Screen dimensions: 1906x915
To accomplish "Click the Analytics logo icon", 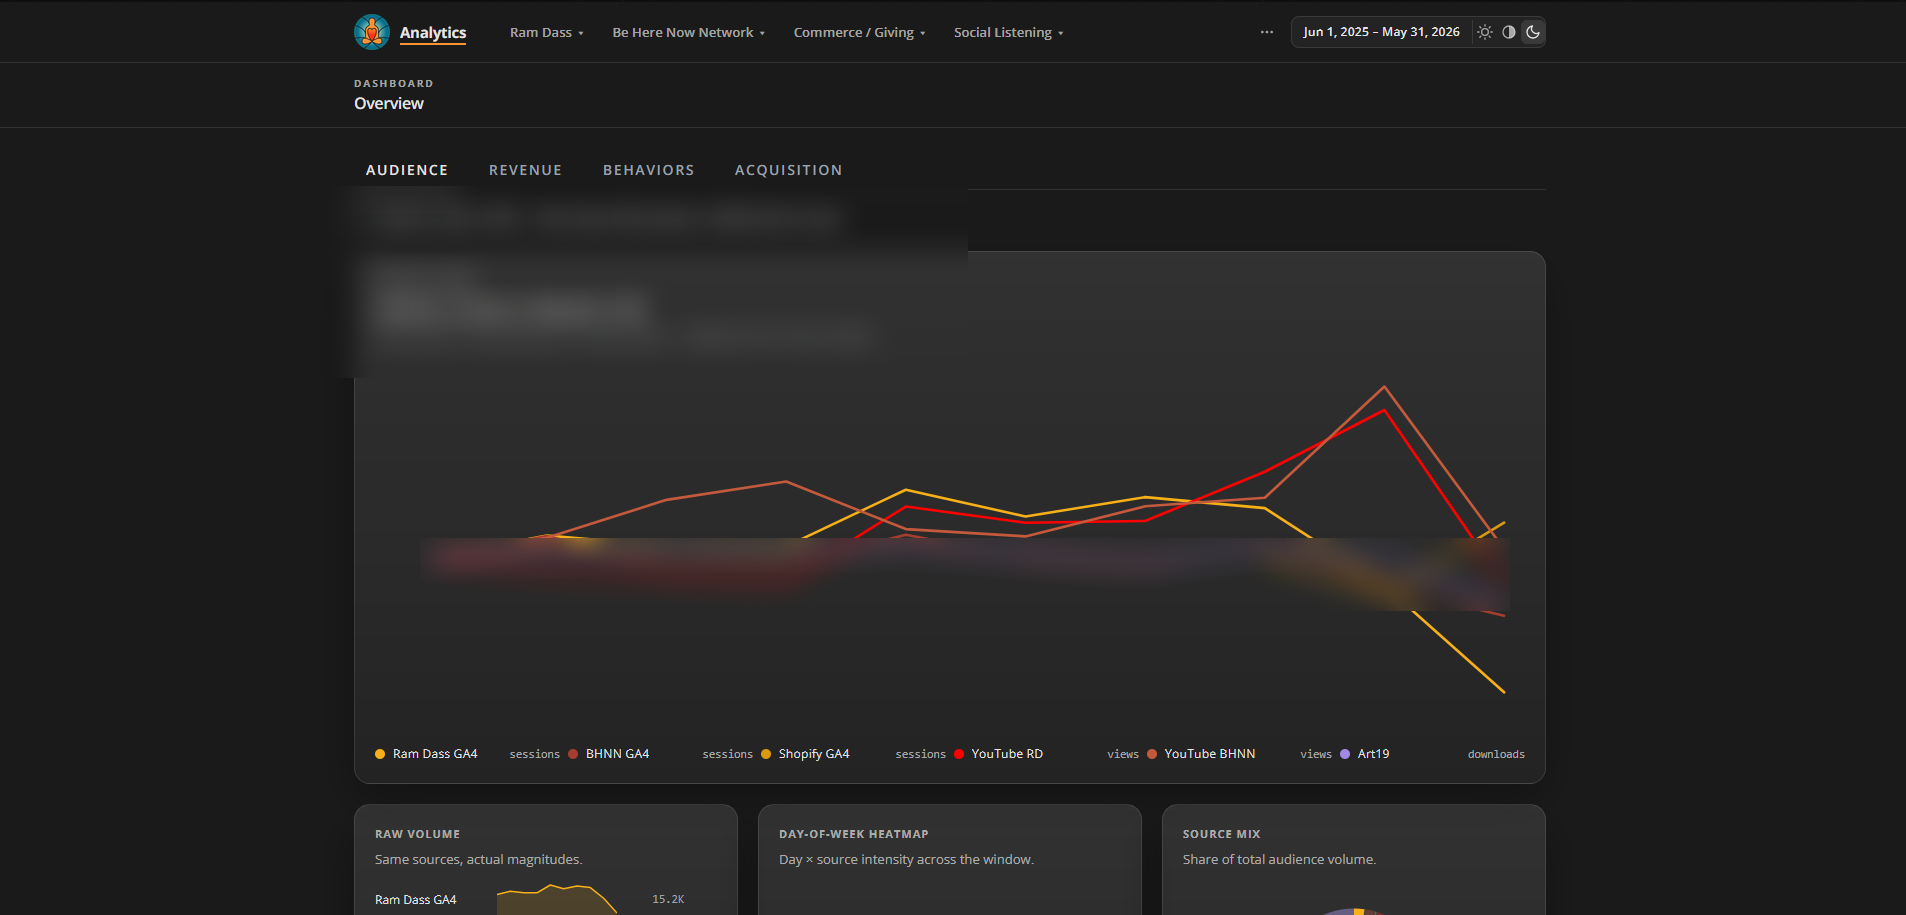I will [x=372, y=32].
